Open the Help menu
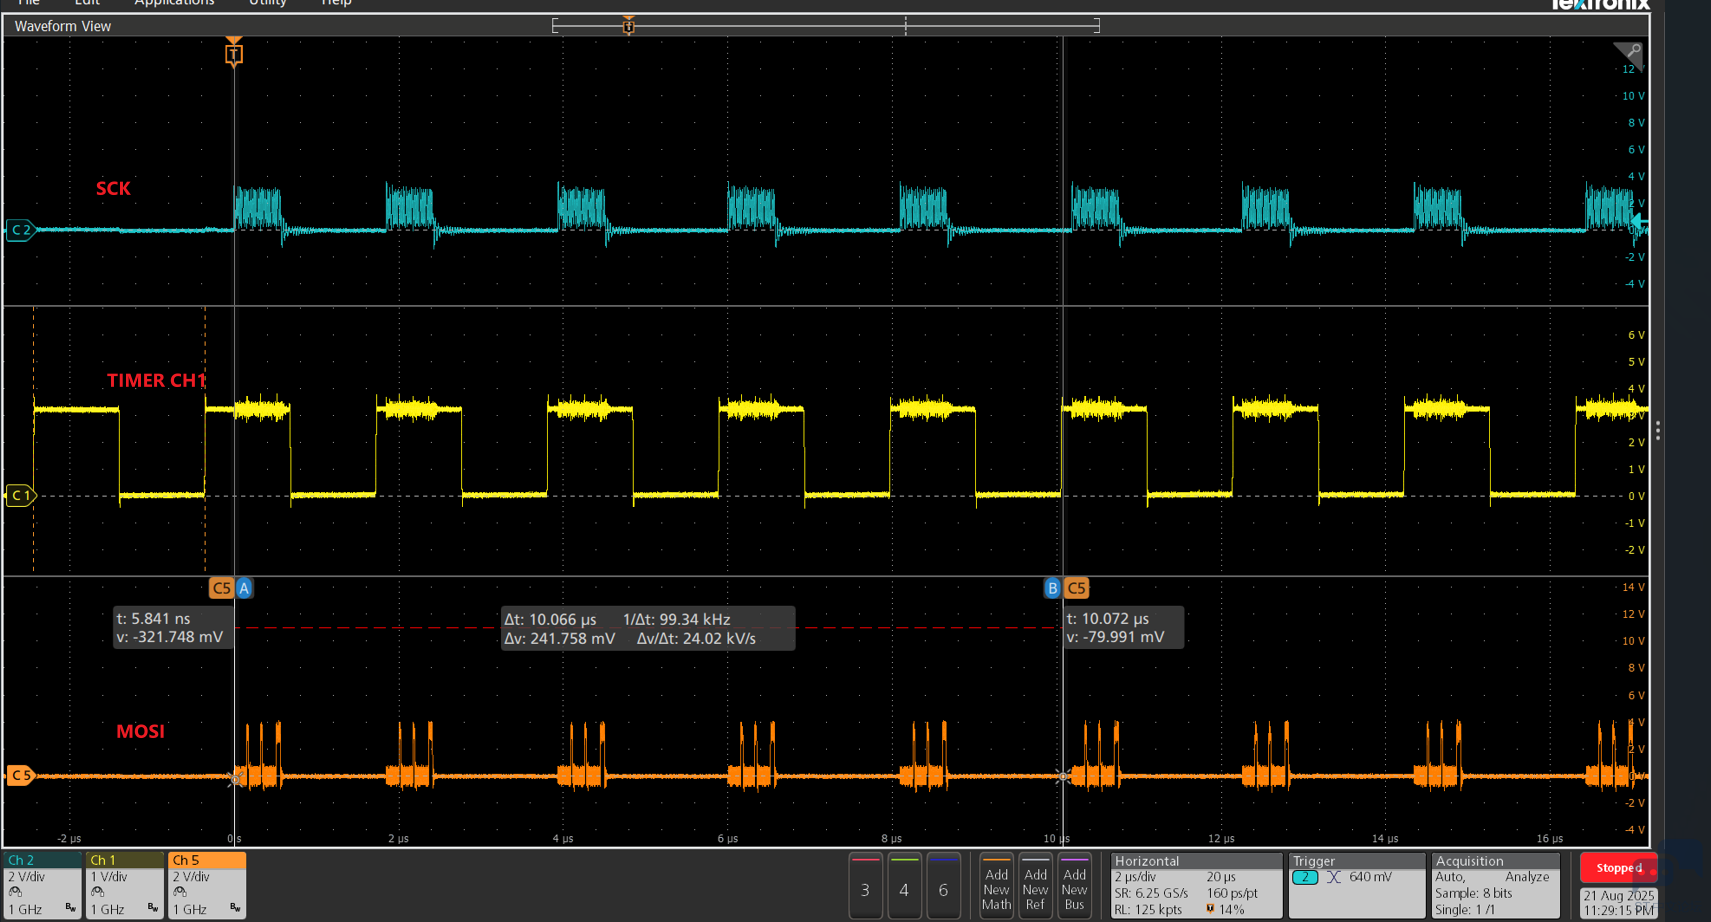The image size is (1711, 922). tap(336, 3)
